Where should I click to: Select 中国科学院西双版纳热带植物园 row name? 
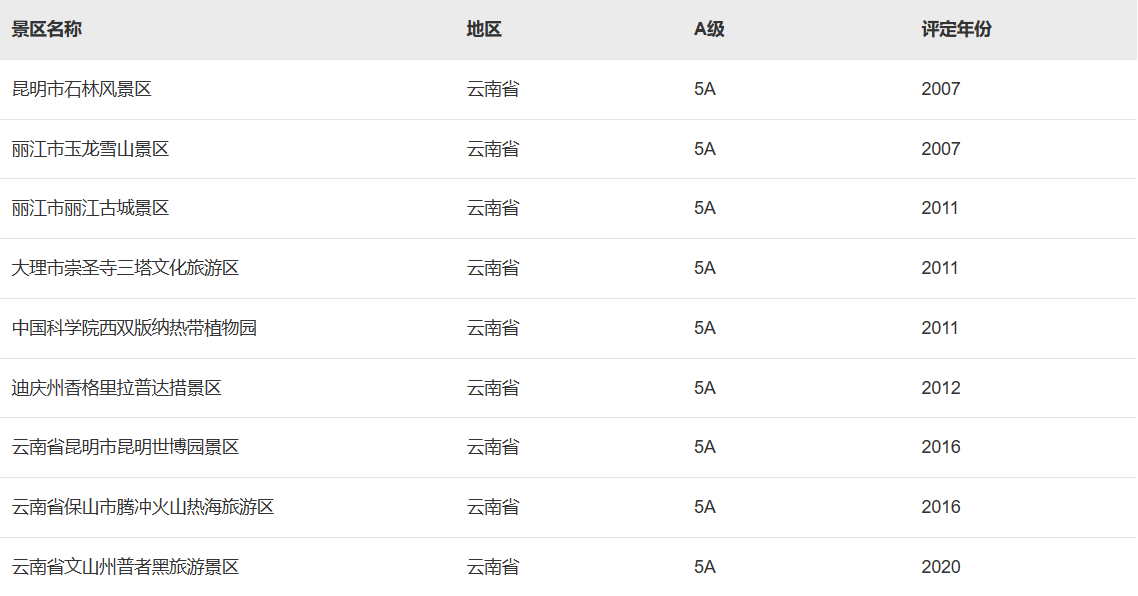[135, 328]
